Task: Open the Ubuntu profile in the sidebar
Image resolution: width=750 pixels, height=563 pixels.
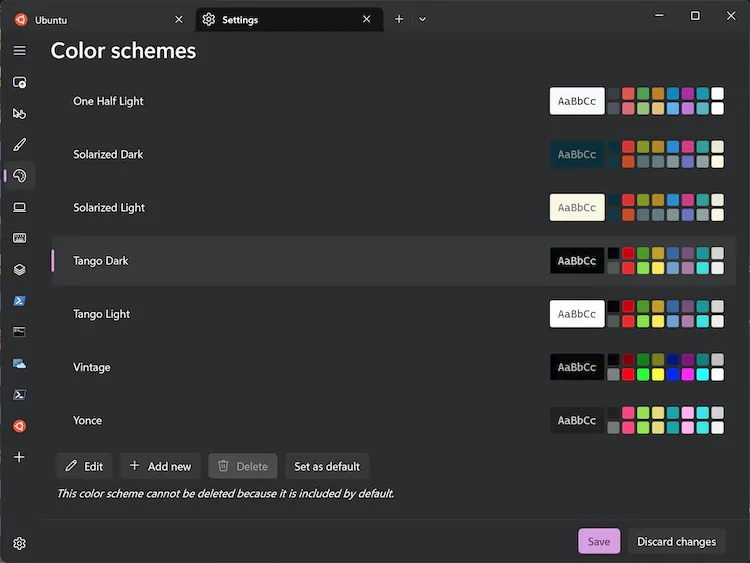Action: coord(19,426)
